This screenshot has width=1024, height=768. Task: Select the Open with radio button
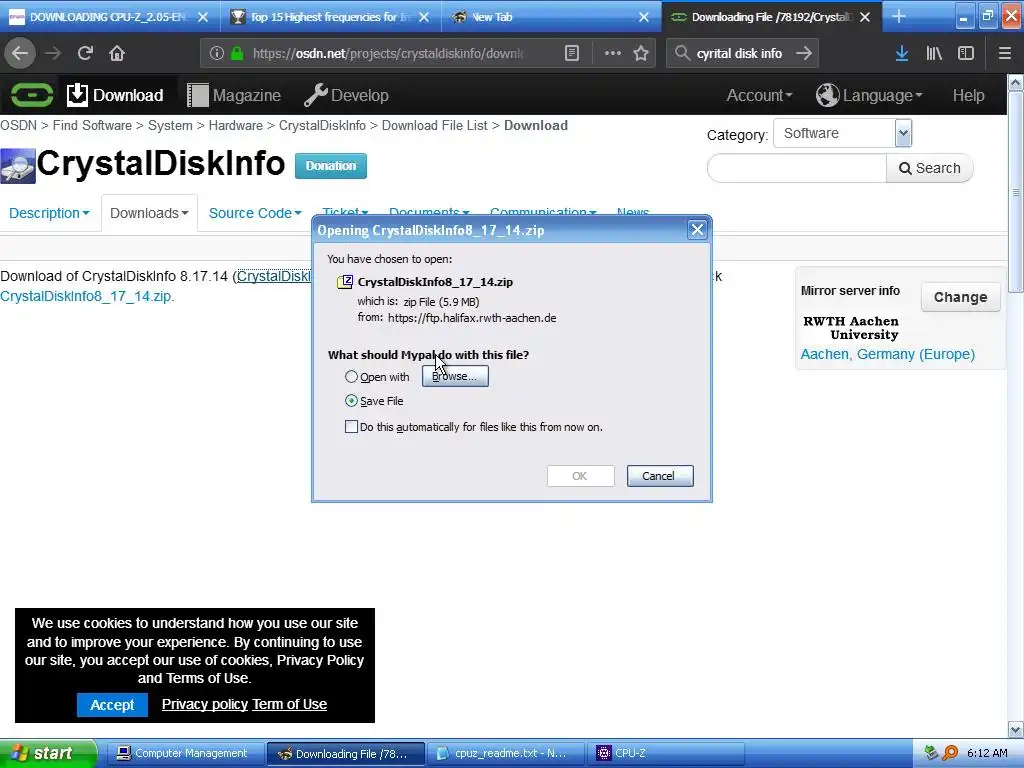tap(351, 377)
